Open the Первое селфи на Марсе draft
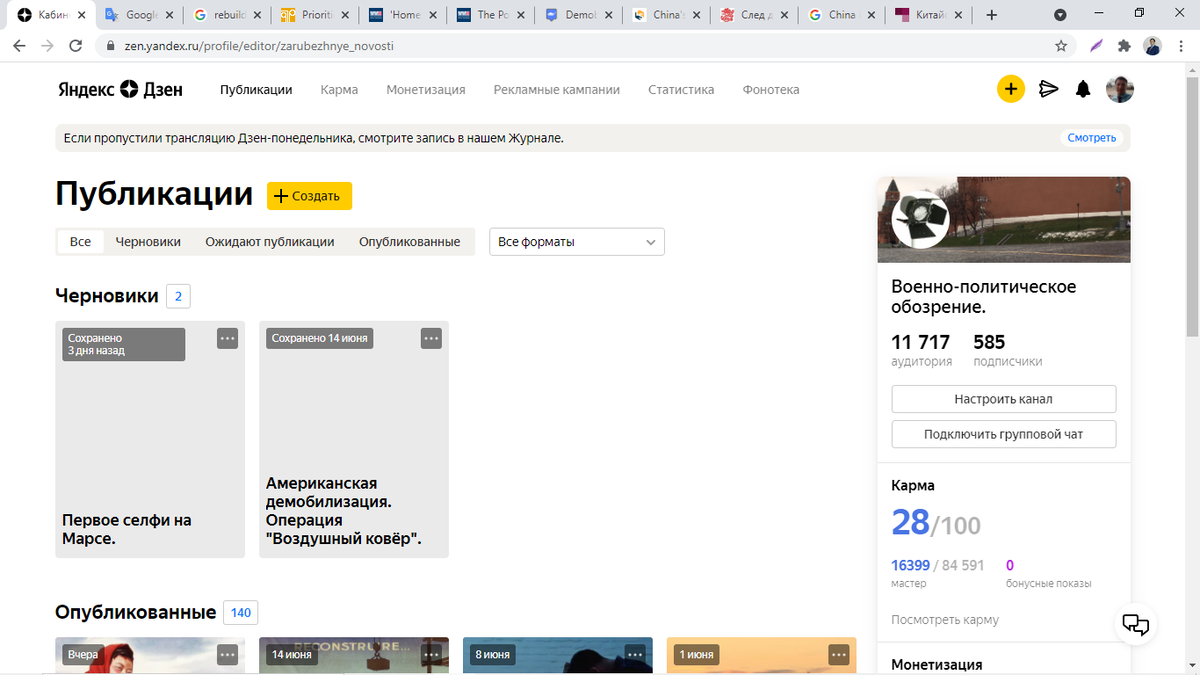The image size is (1200, 675). 150,439
